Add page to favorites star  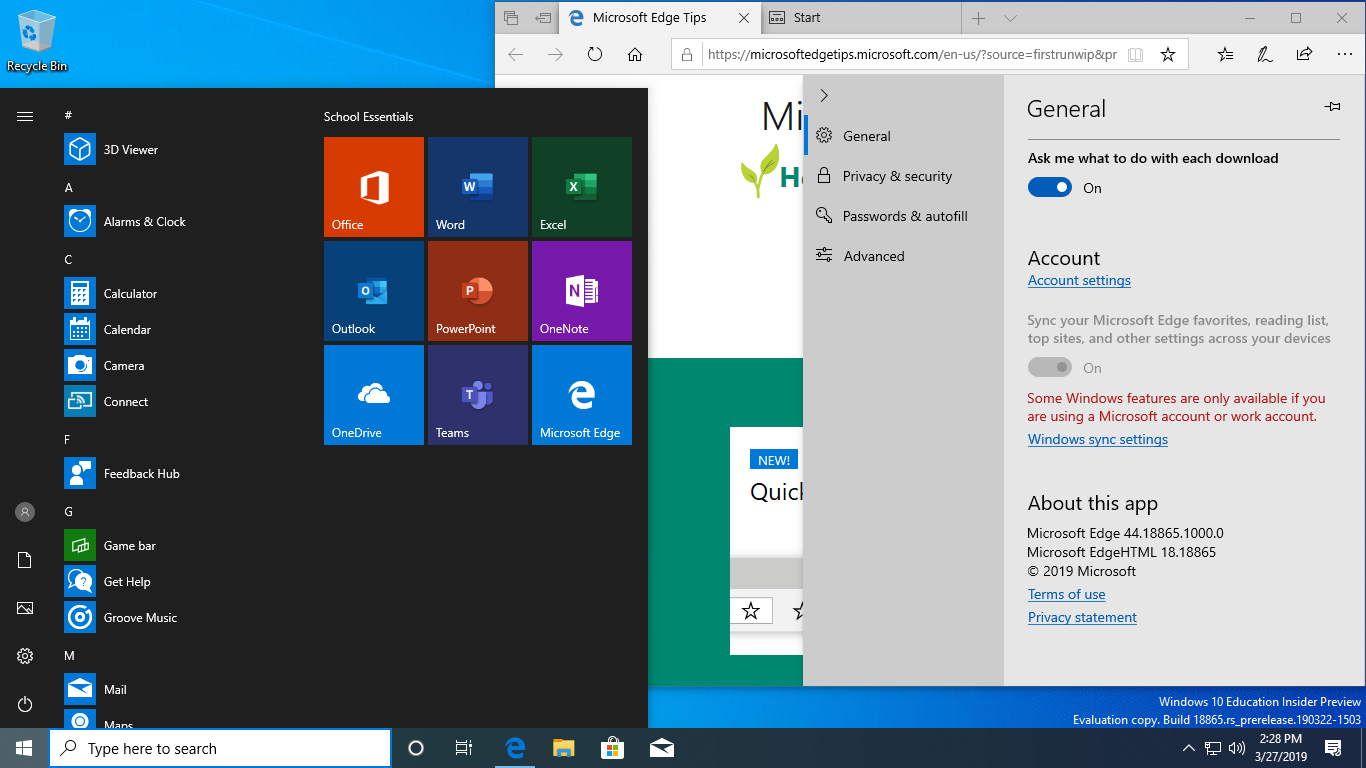pos(1167,55)
